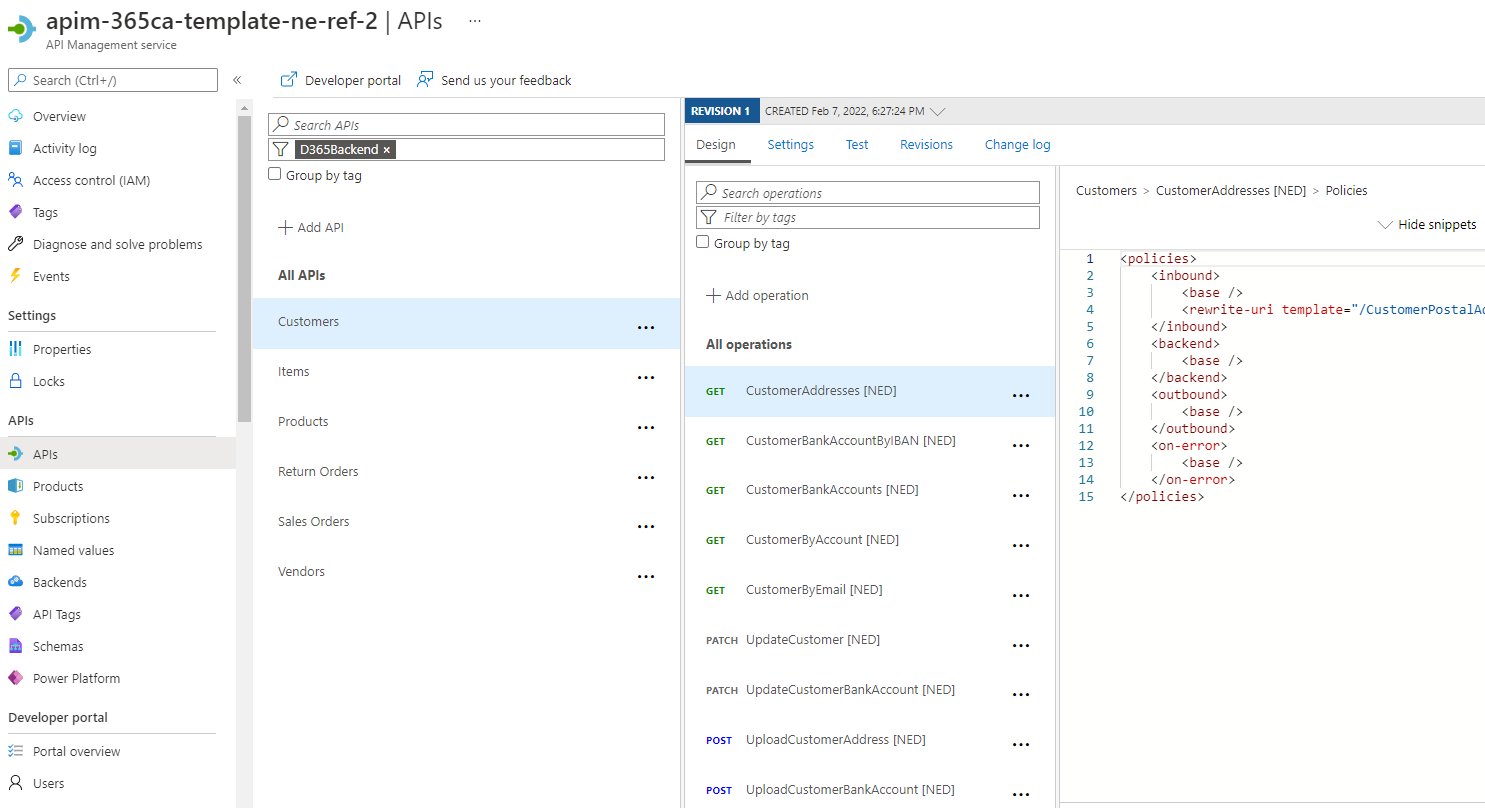Click Add API
This screenshot has height=808, width=1485.
click(x=311, y=228)
